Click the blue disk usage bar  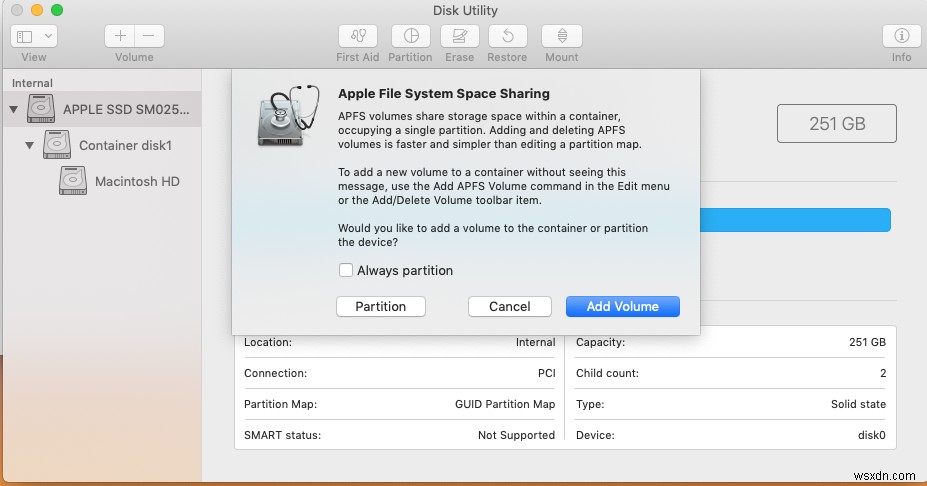pos(795,220)
